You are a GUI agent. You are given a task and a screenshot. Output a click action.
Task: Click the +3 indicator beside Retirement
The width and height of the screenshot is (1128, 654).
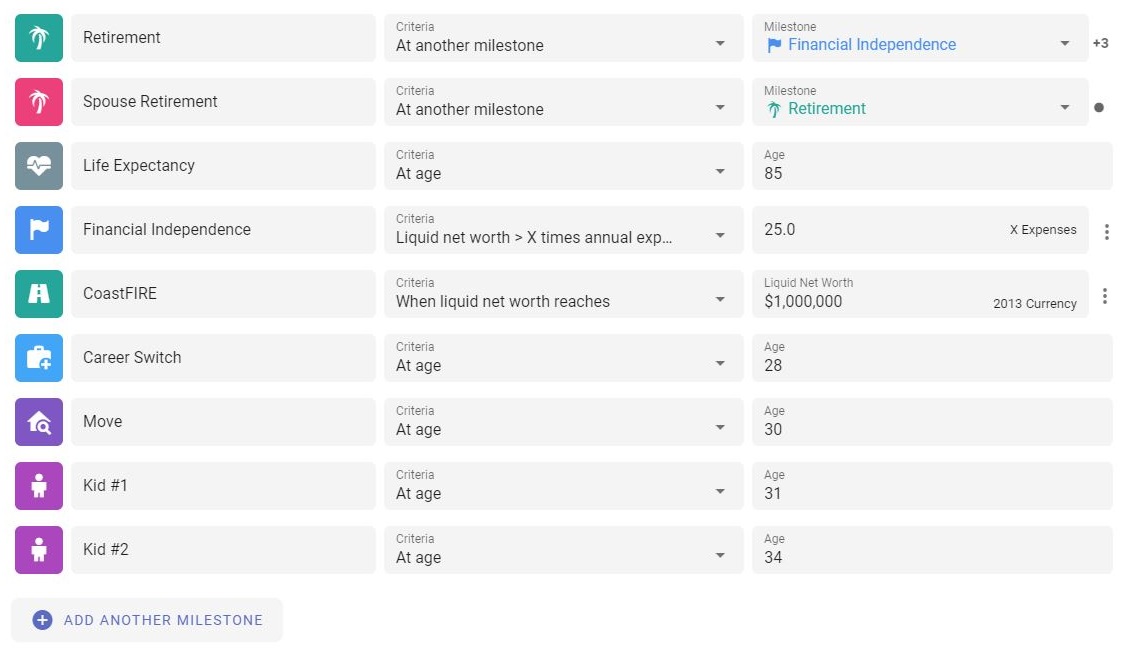pos(1100,44)
